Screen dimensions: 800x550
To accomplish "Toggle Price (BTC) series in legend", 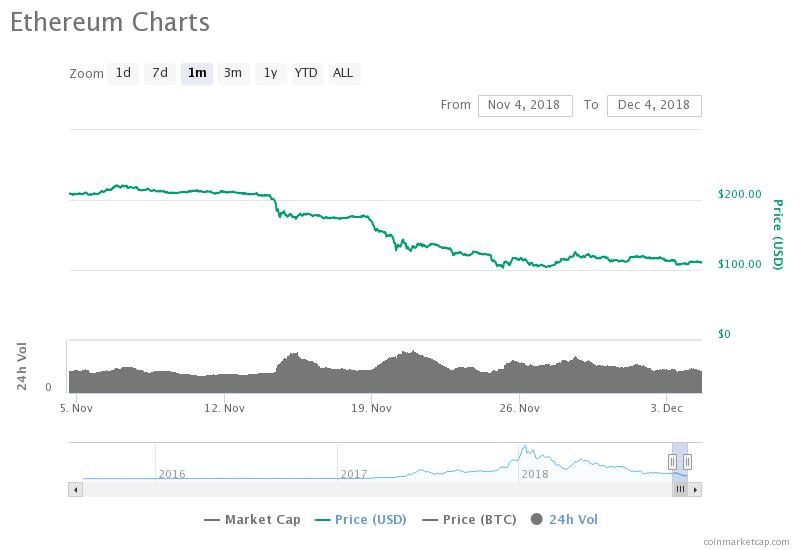I will [x=469, y=520].
